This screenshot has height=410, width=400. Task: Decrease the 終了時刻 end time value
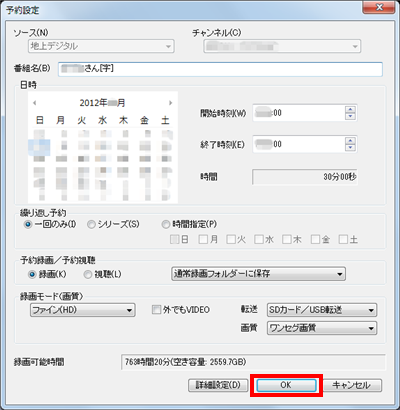point(350,147)
